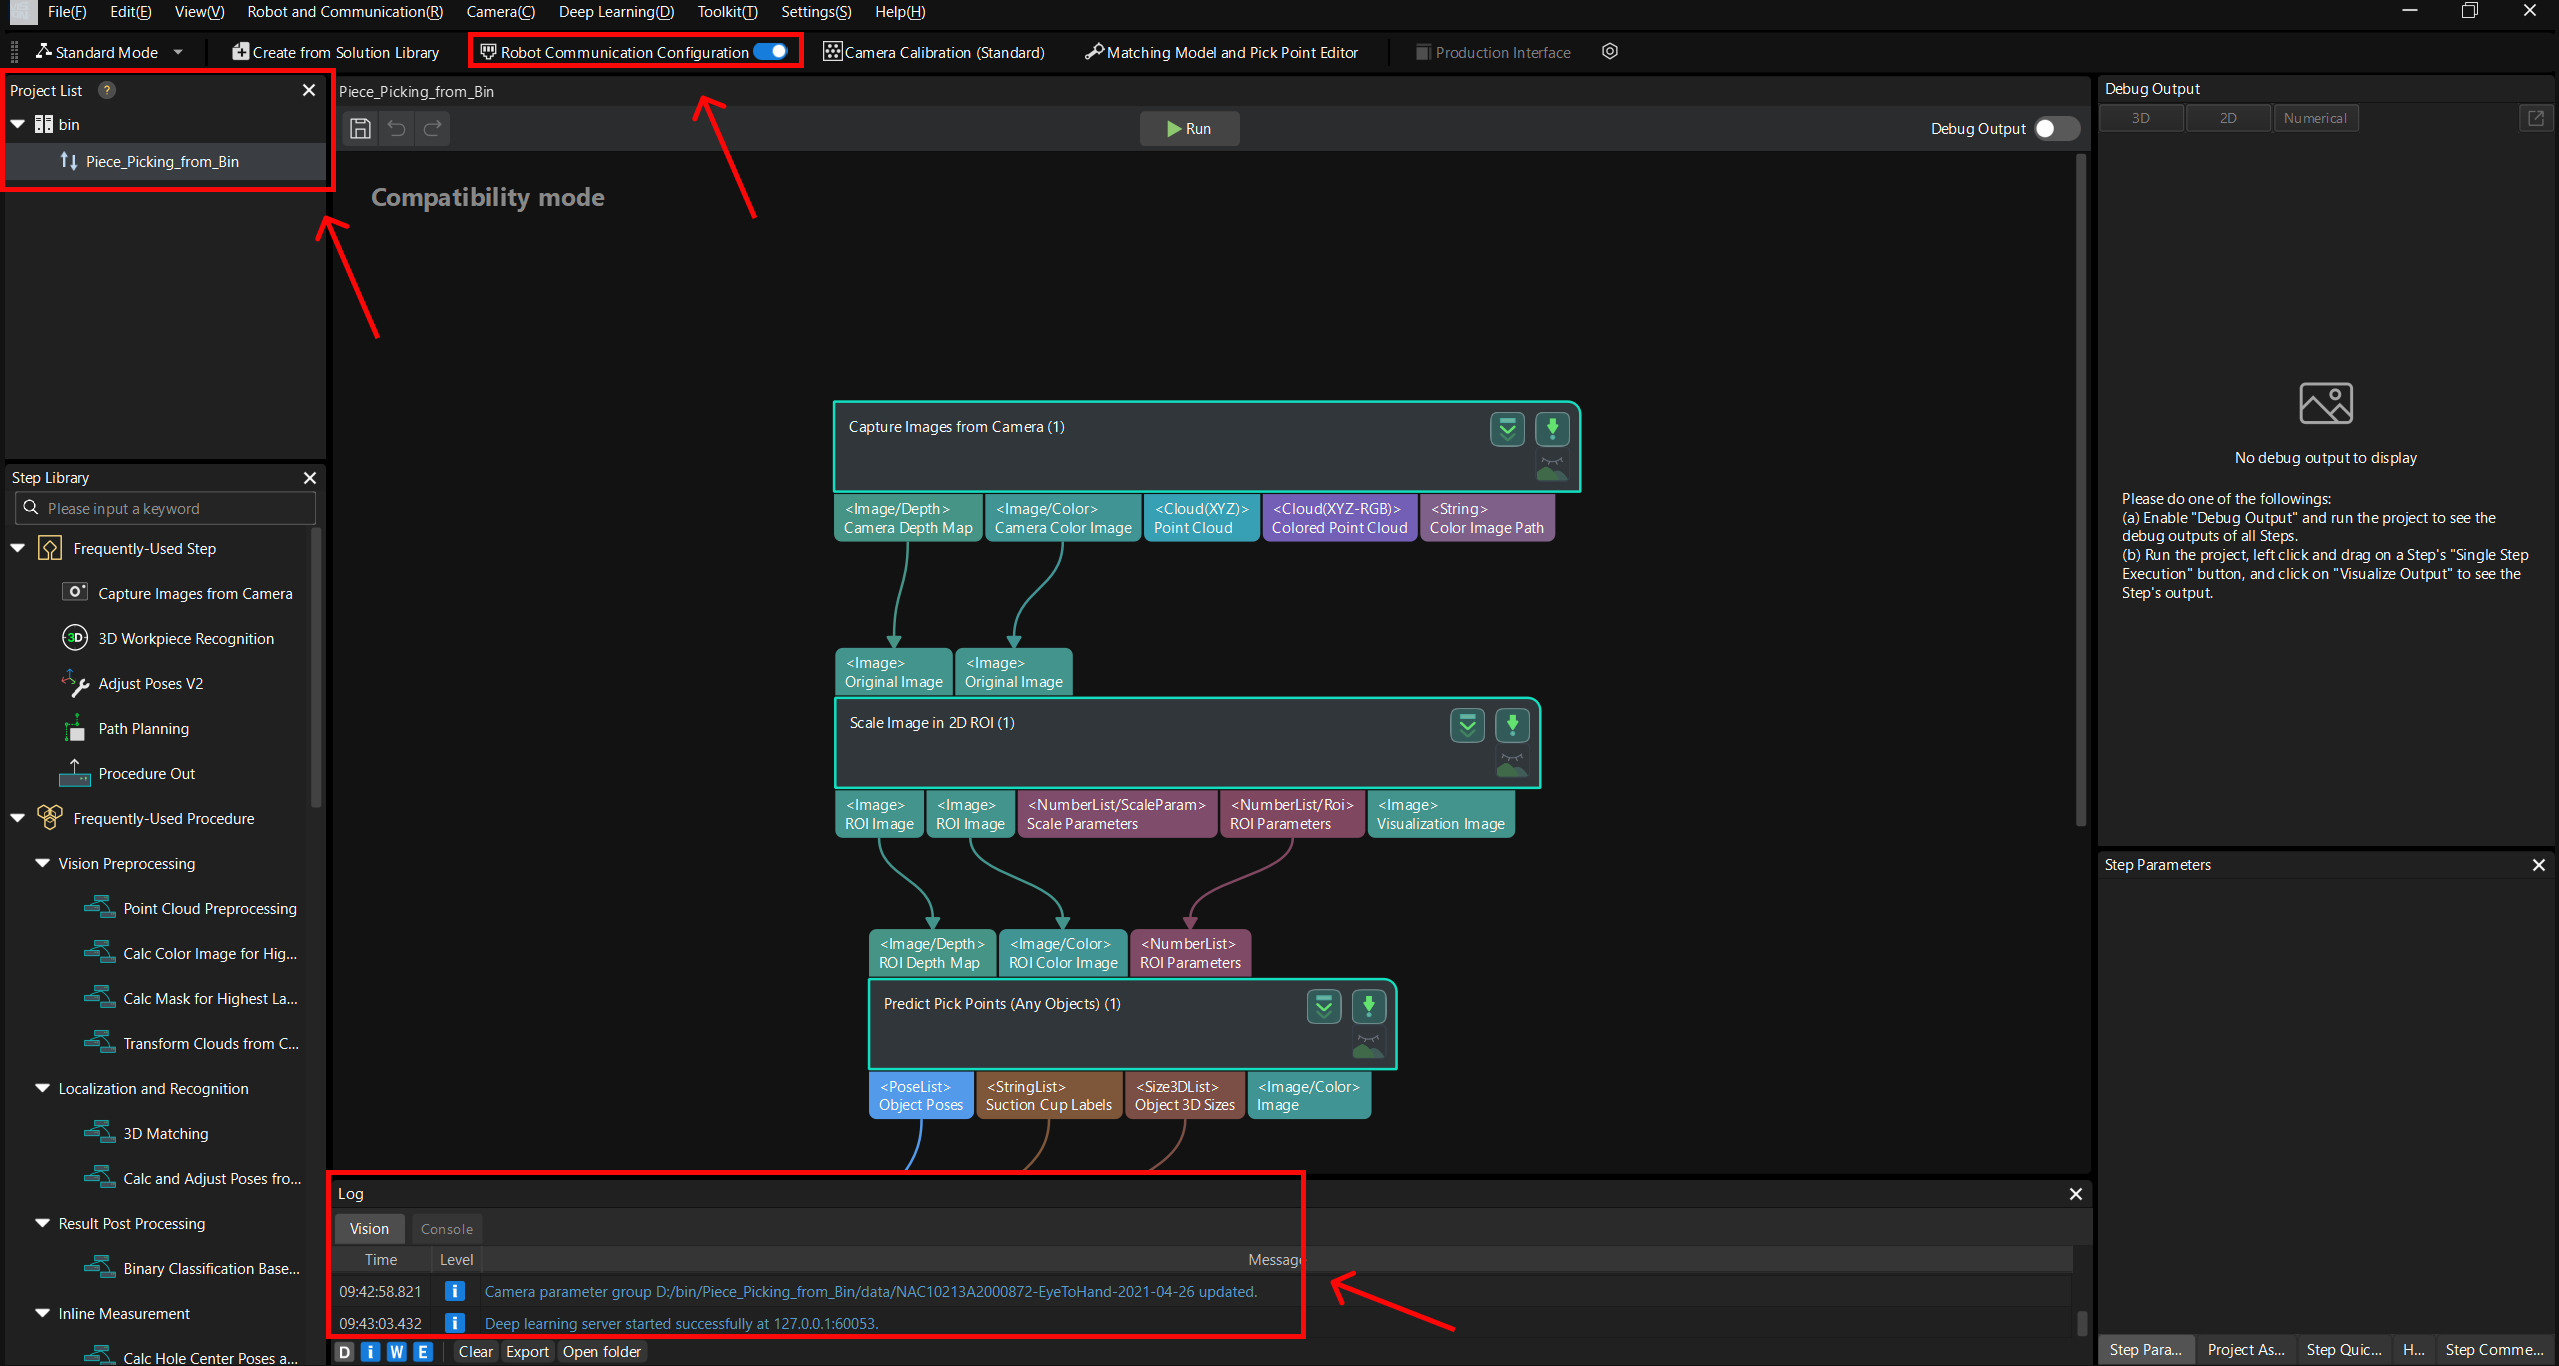Open the Deep Learning menu
The height and width of the screenshot is (1366, 2559).
pos(616,12)
